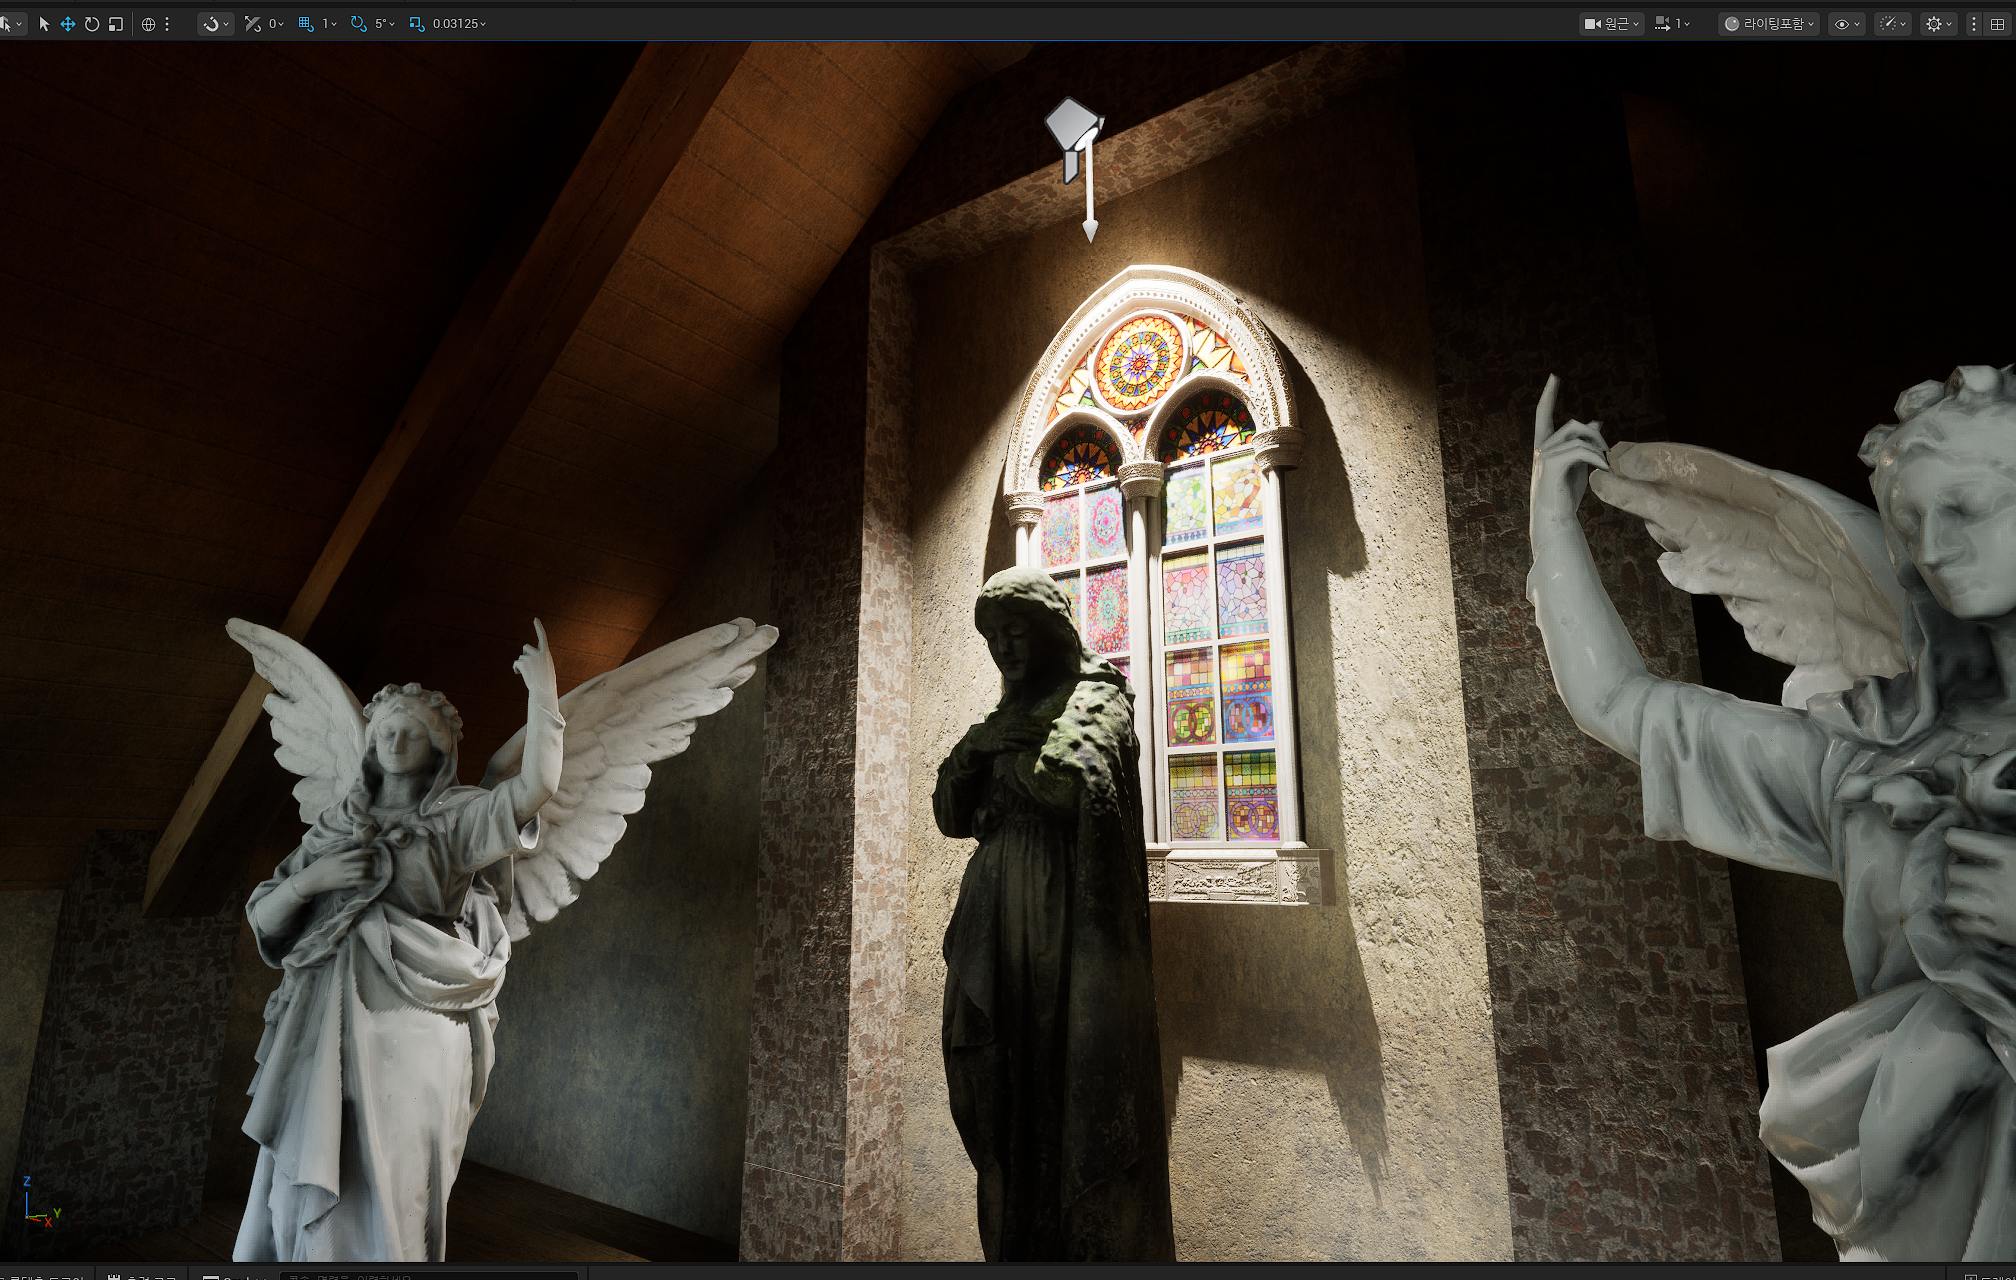Viewport: 2016px width, 1280px height.
Task: Open the Show flags eye menu
Action: [1846, 24]
